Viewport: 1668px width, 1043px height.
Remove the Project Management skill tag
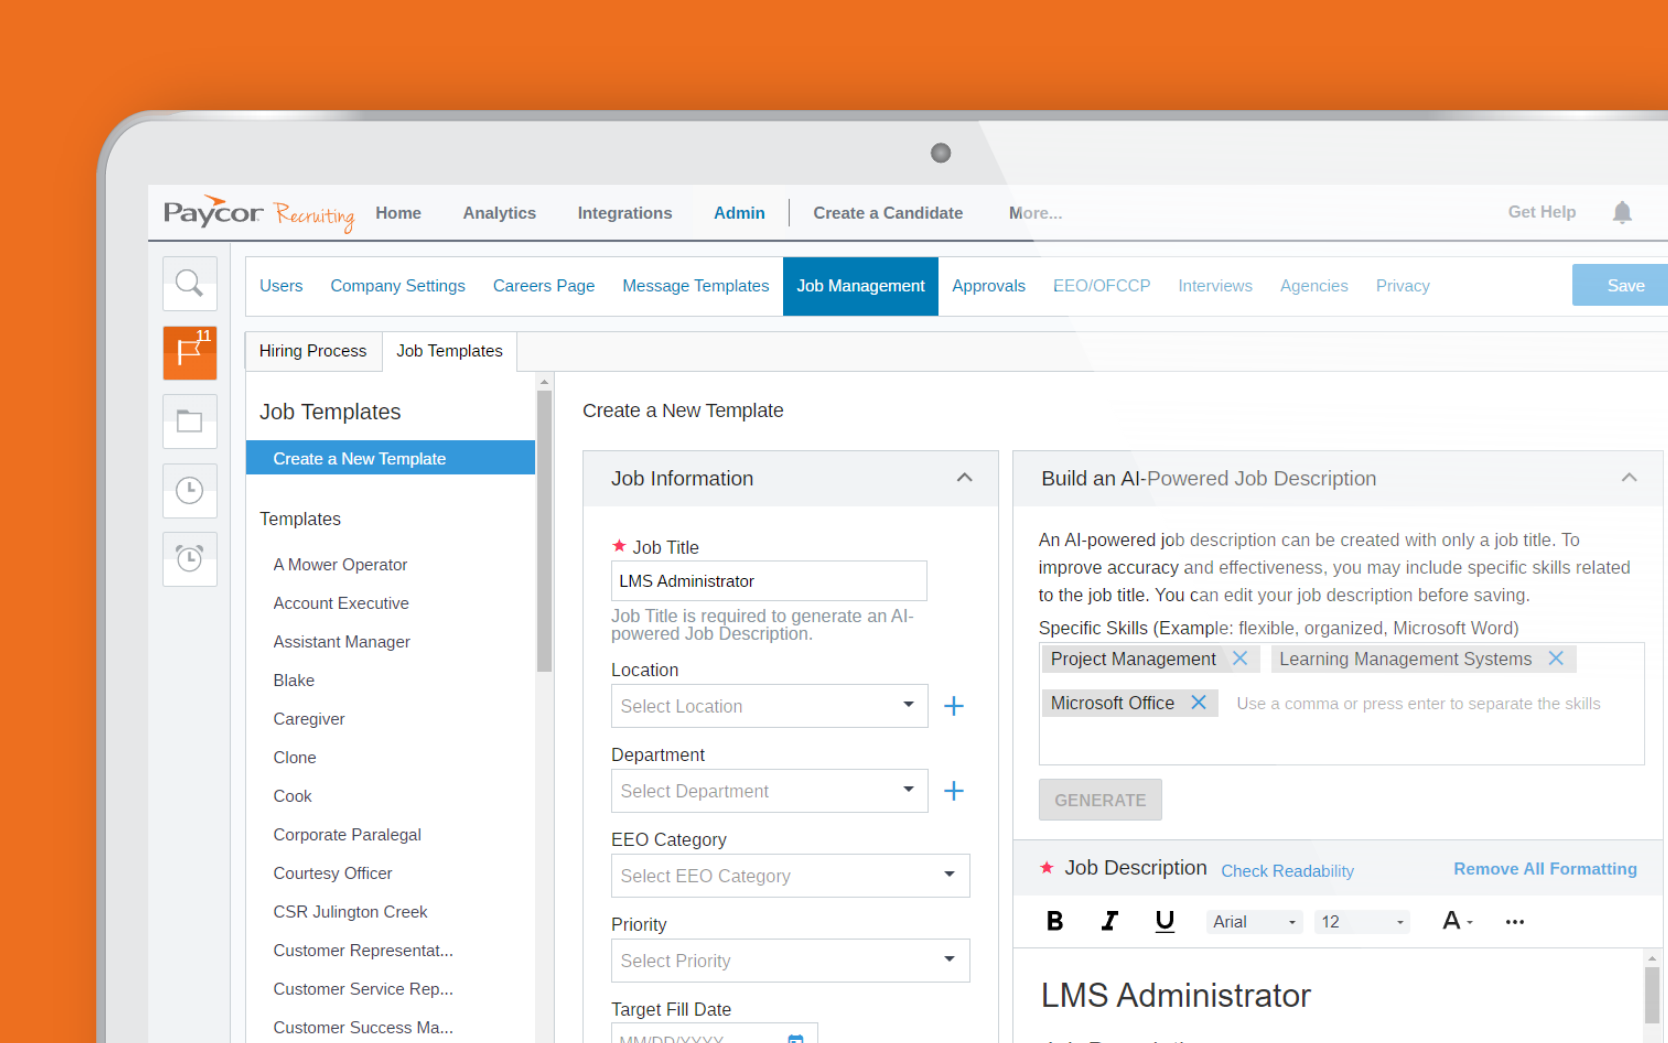pyautogui.click(x=1240, y=658)
